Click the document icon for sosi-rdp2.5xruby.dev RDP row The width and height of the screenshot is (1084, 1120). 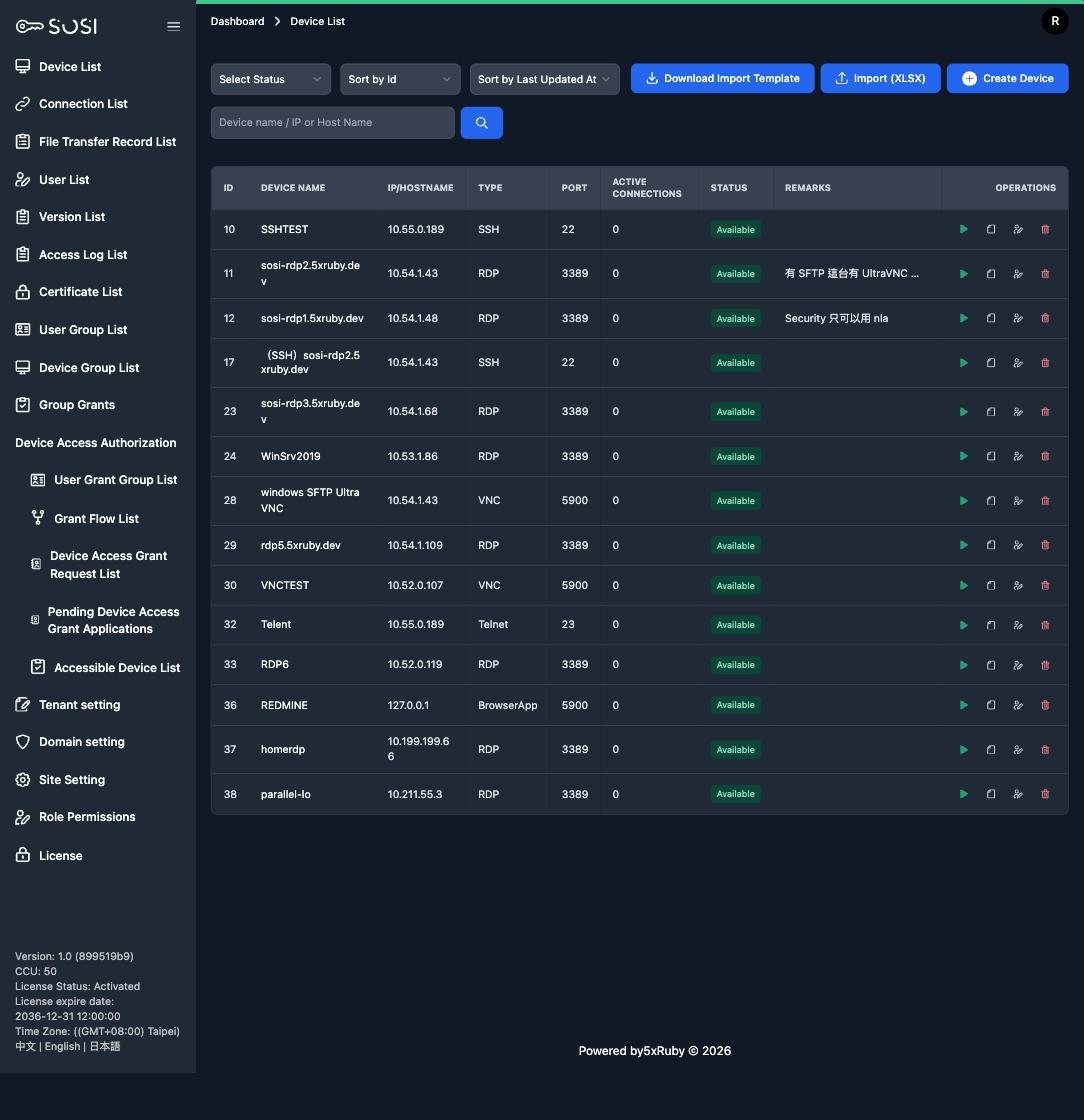pos(990,274)
